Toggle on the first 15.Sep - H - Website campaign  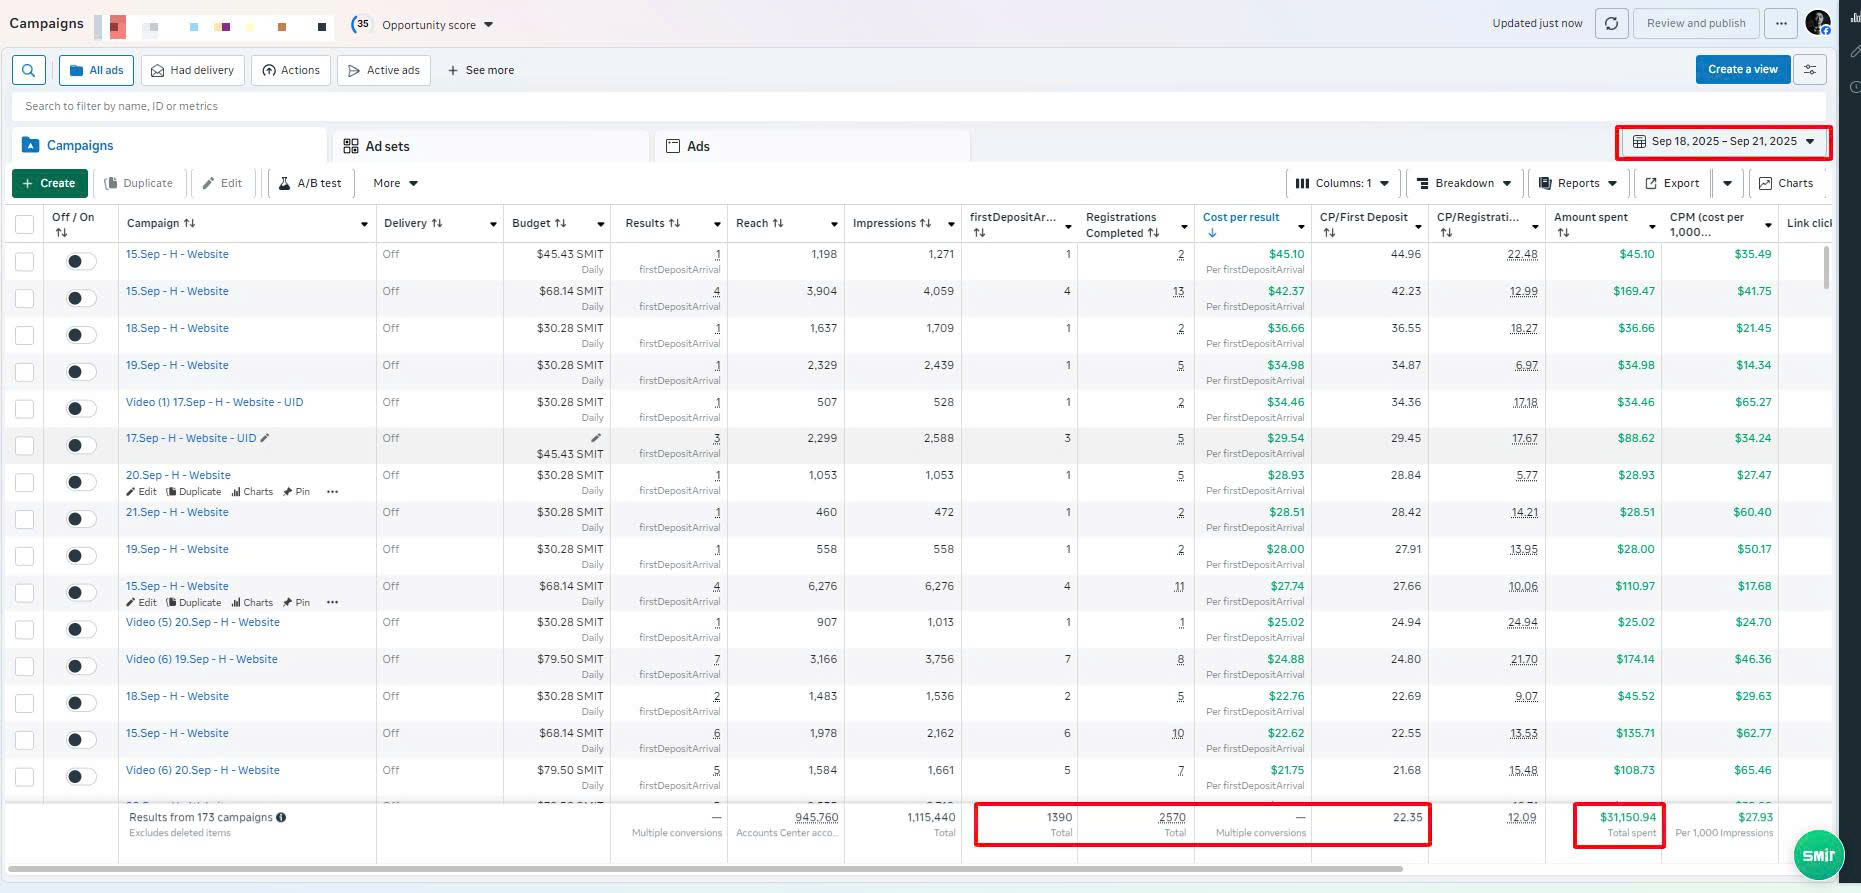[x=81, y=261]
